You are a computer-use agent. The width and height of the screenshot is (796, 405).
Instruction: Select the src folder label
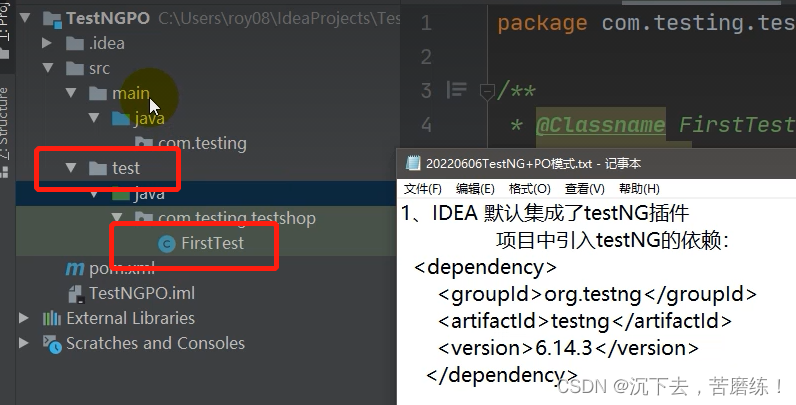pos(99,69)
